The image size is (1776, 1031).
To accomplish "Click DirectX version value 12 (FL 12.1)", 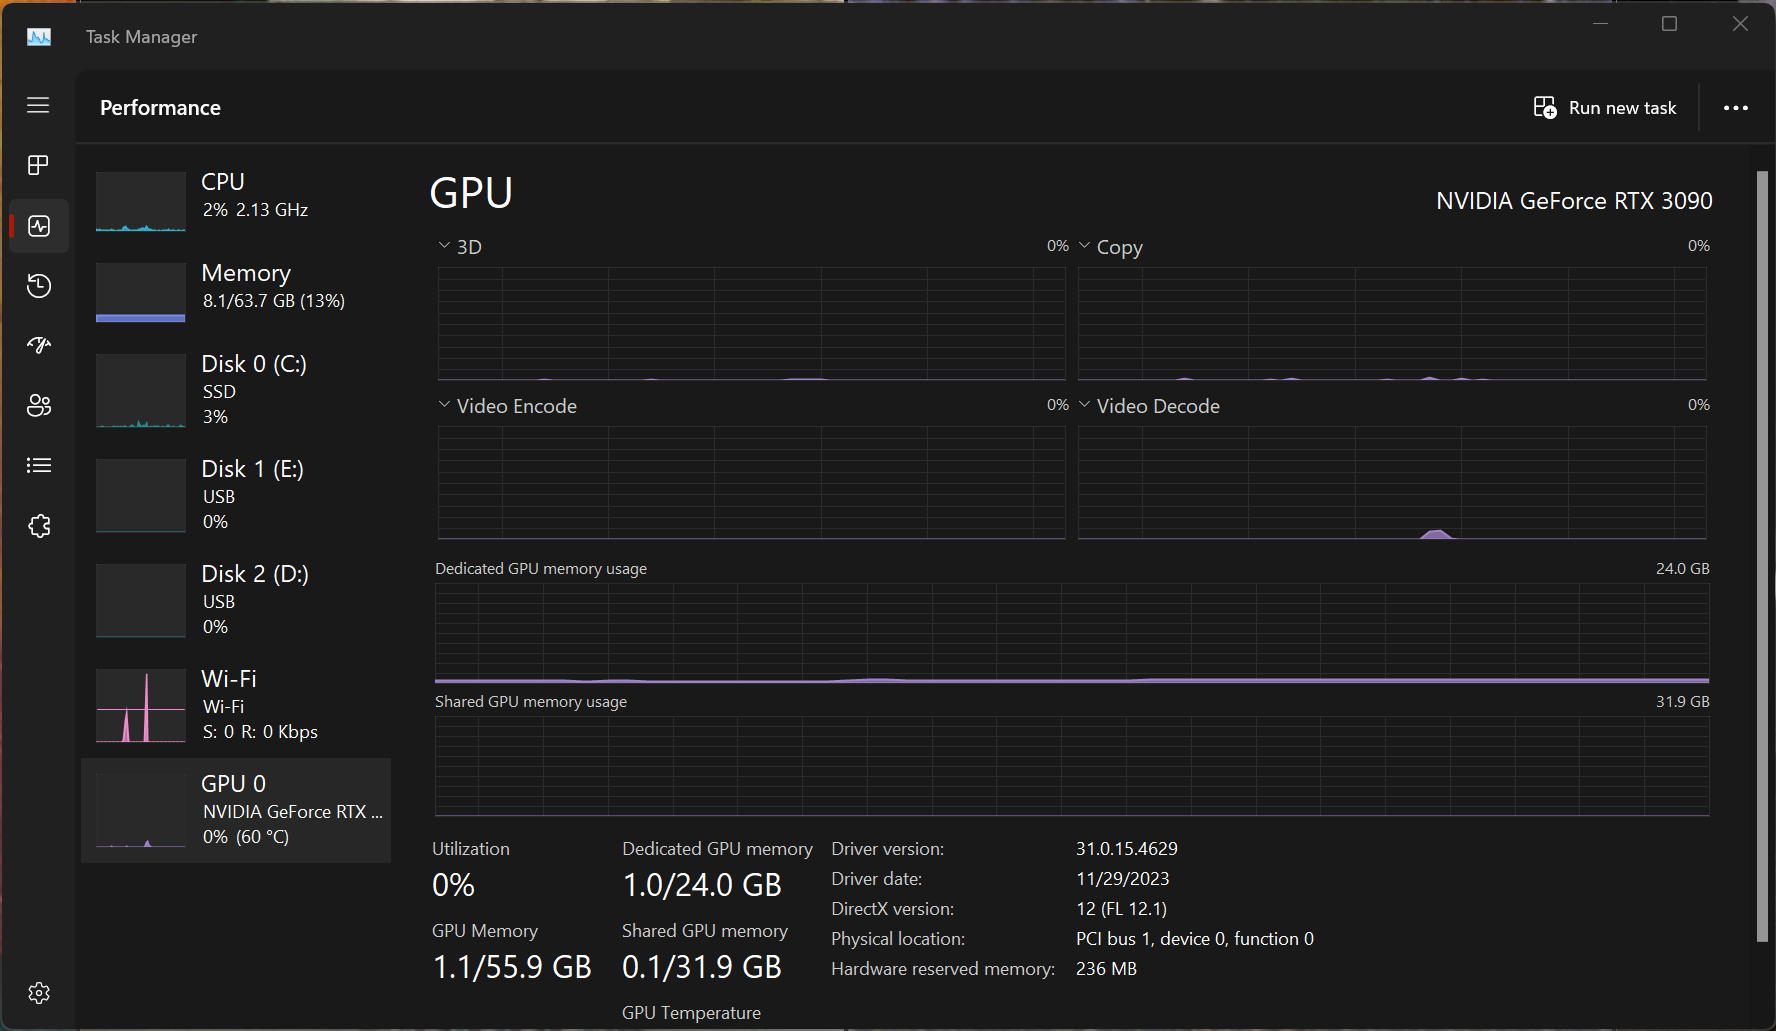I will point(1122,909).
